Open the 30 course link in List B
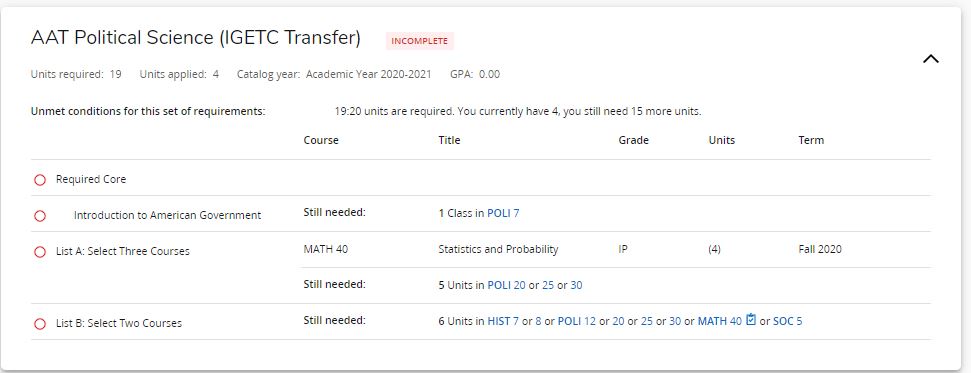Viewport: 971px width, 373px height. tap(675, 321)
